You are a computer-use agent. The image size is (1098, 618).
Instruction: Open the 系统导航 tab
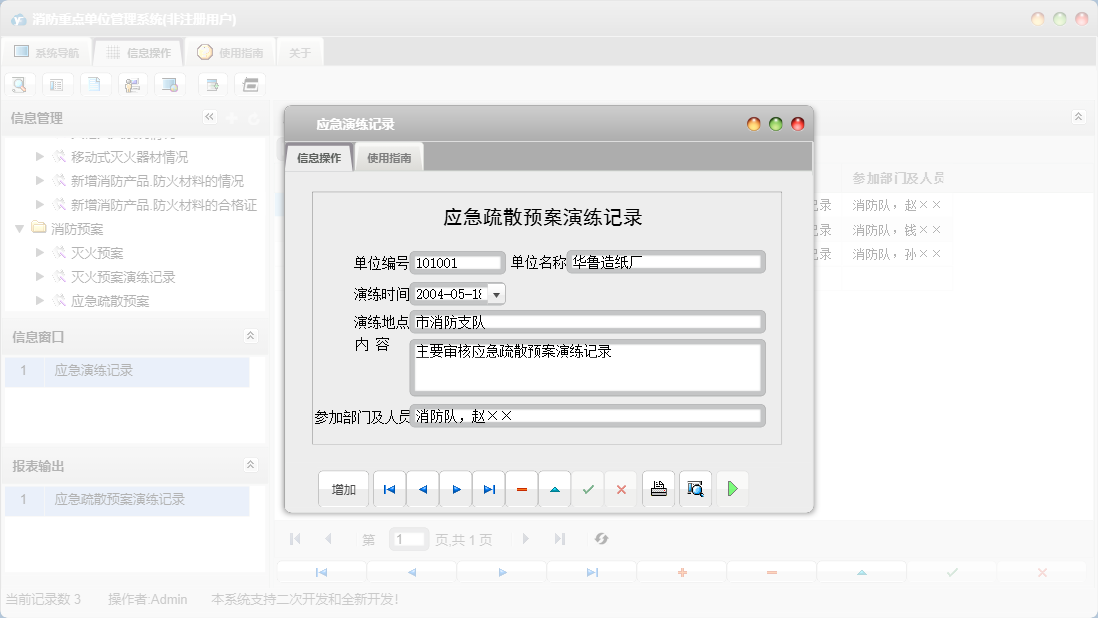(x=46, y=53)
